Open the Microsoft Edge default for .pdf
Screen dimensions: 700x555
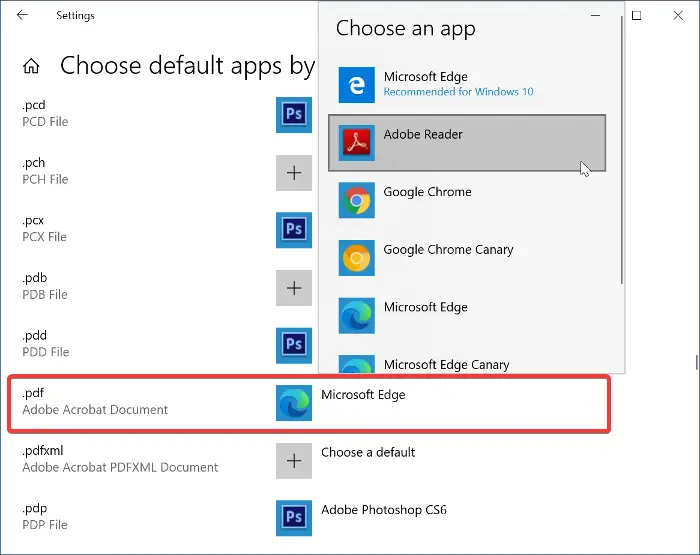tap(363, 395)
